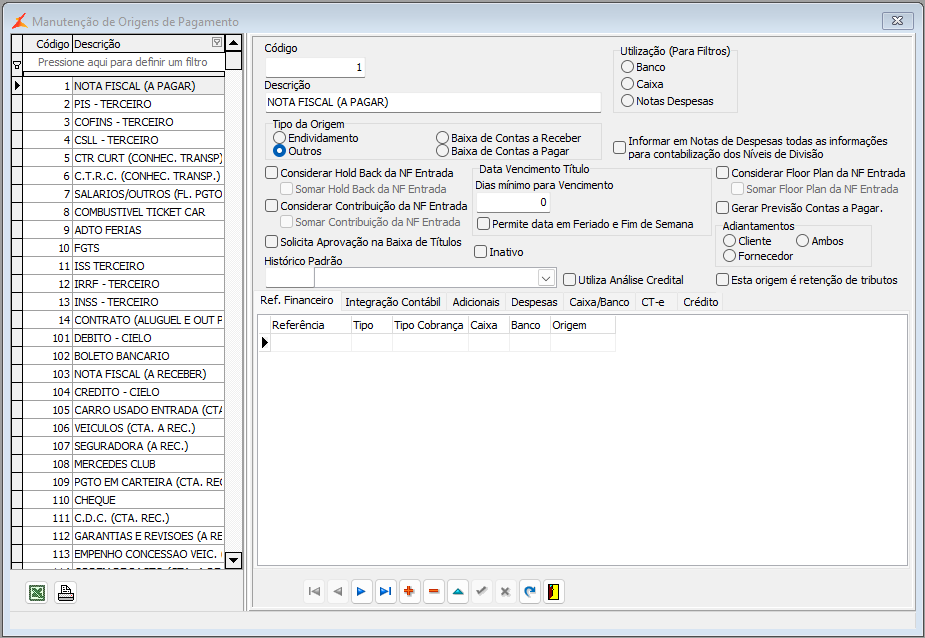Viewport: 925px width, 638px height.
Task: Select the Caixa usage radio button
Action: pos(628,84)
